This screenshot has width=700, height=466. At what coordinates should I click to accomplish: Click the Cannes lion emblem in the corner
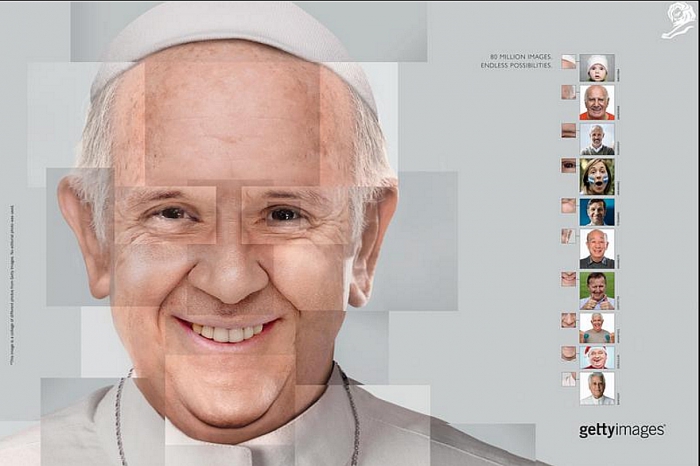(x=678, y=21)
